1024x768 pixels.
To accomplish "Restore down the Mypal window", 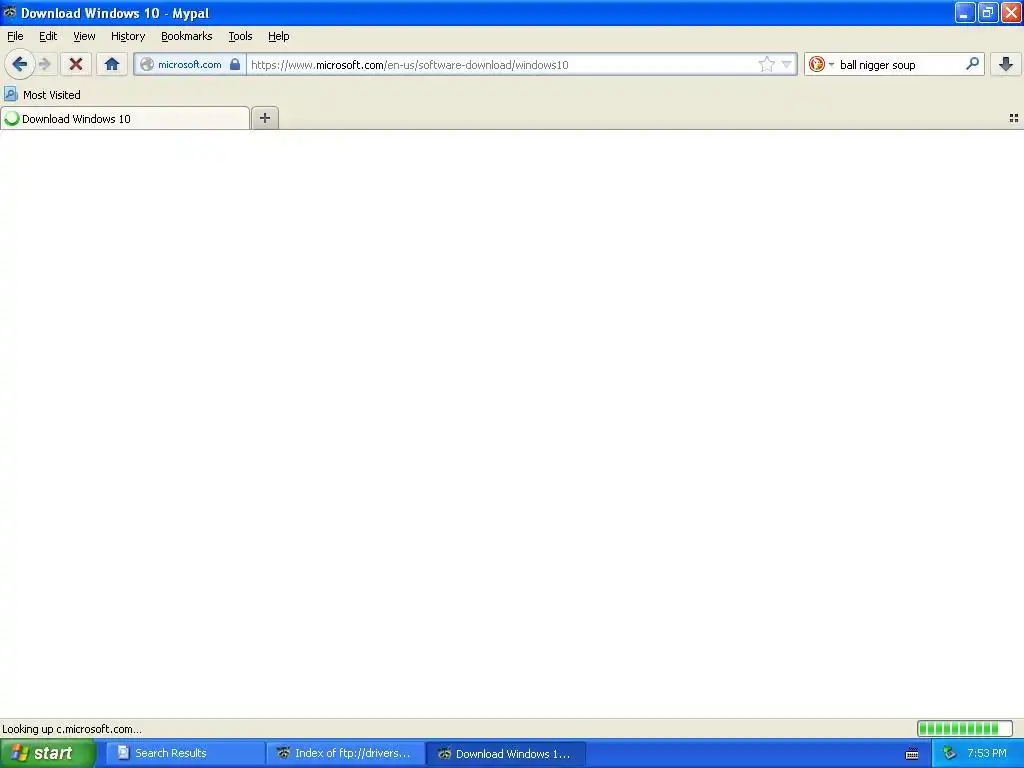I will [987, 12].
